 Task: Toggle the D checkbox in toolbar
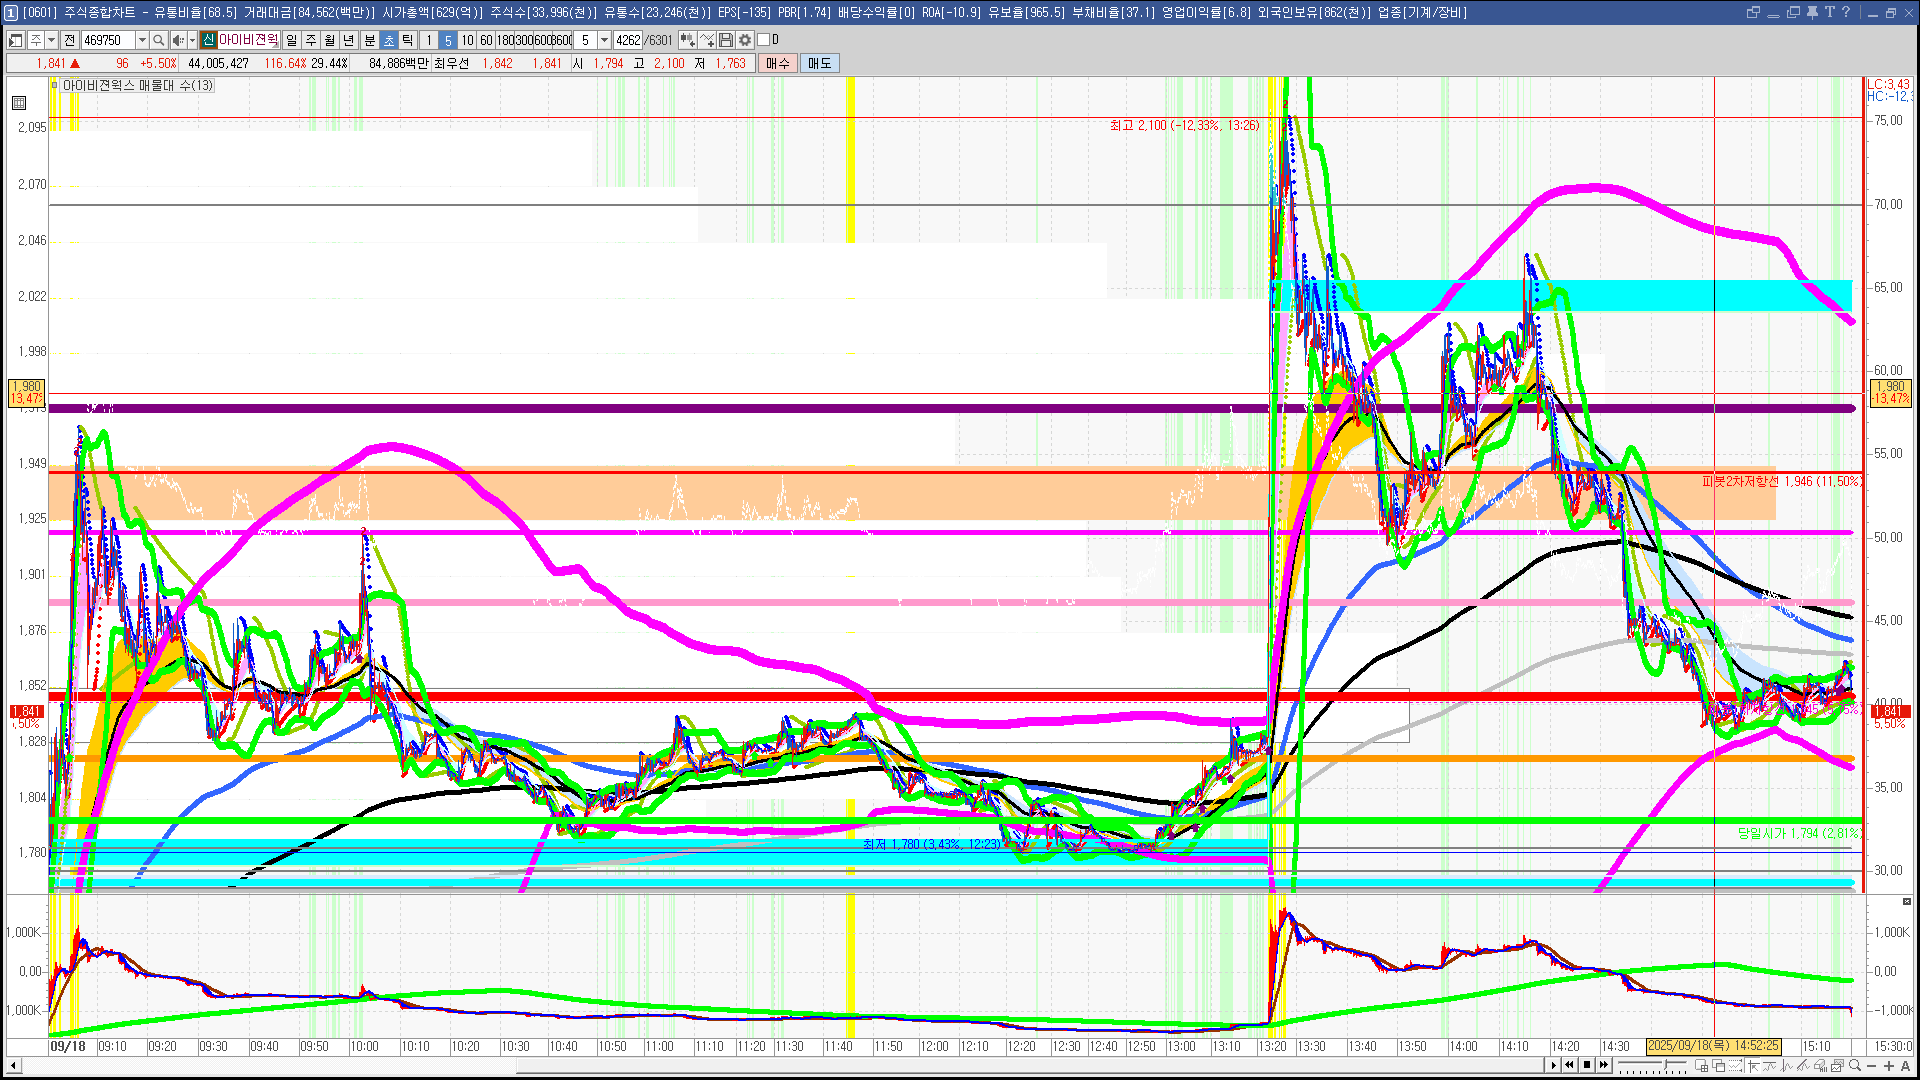[x=764, y=40]
